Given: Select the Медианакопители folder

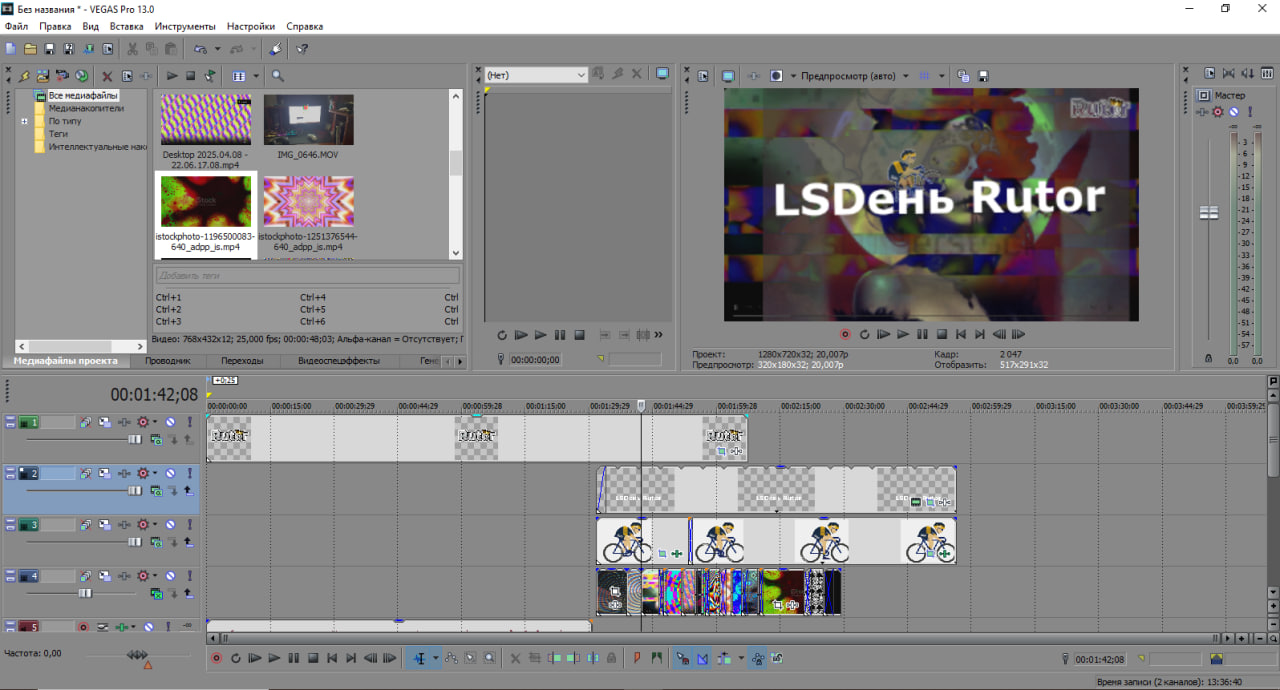Looking at the screenshot, I should [x=86, y=108].
